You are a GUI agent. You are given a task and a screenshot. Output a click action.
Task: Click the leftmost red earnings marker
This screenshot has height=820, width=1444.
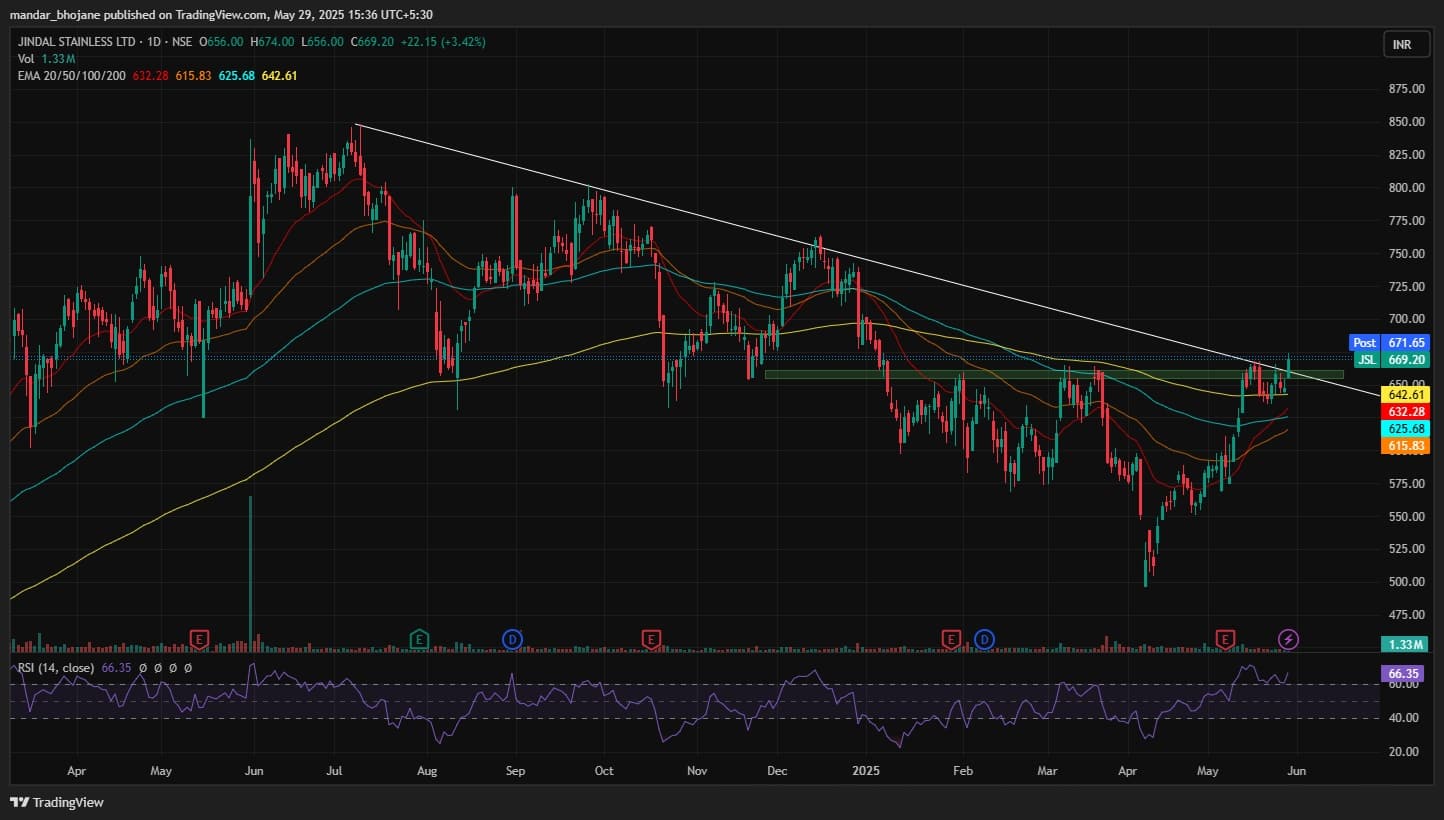[200, 638]
